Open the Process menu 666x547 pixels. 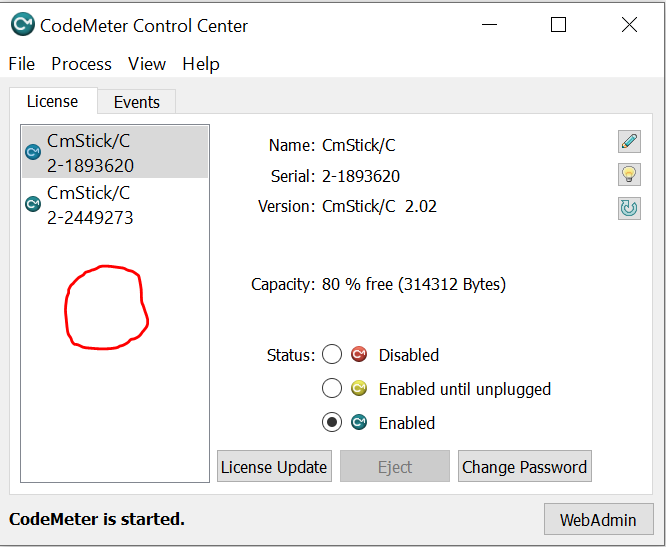tap(82, 64)
